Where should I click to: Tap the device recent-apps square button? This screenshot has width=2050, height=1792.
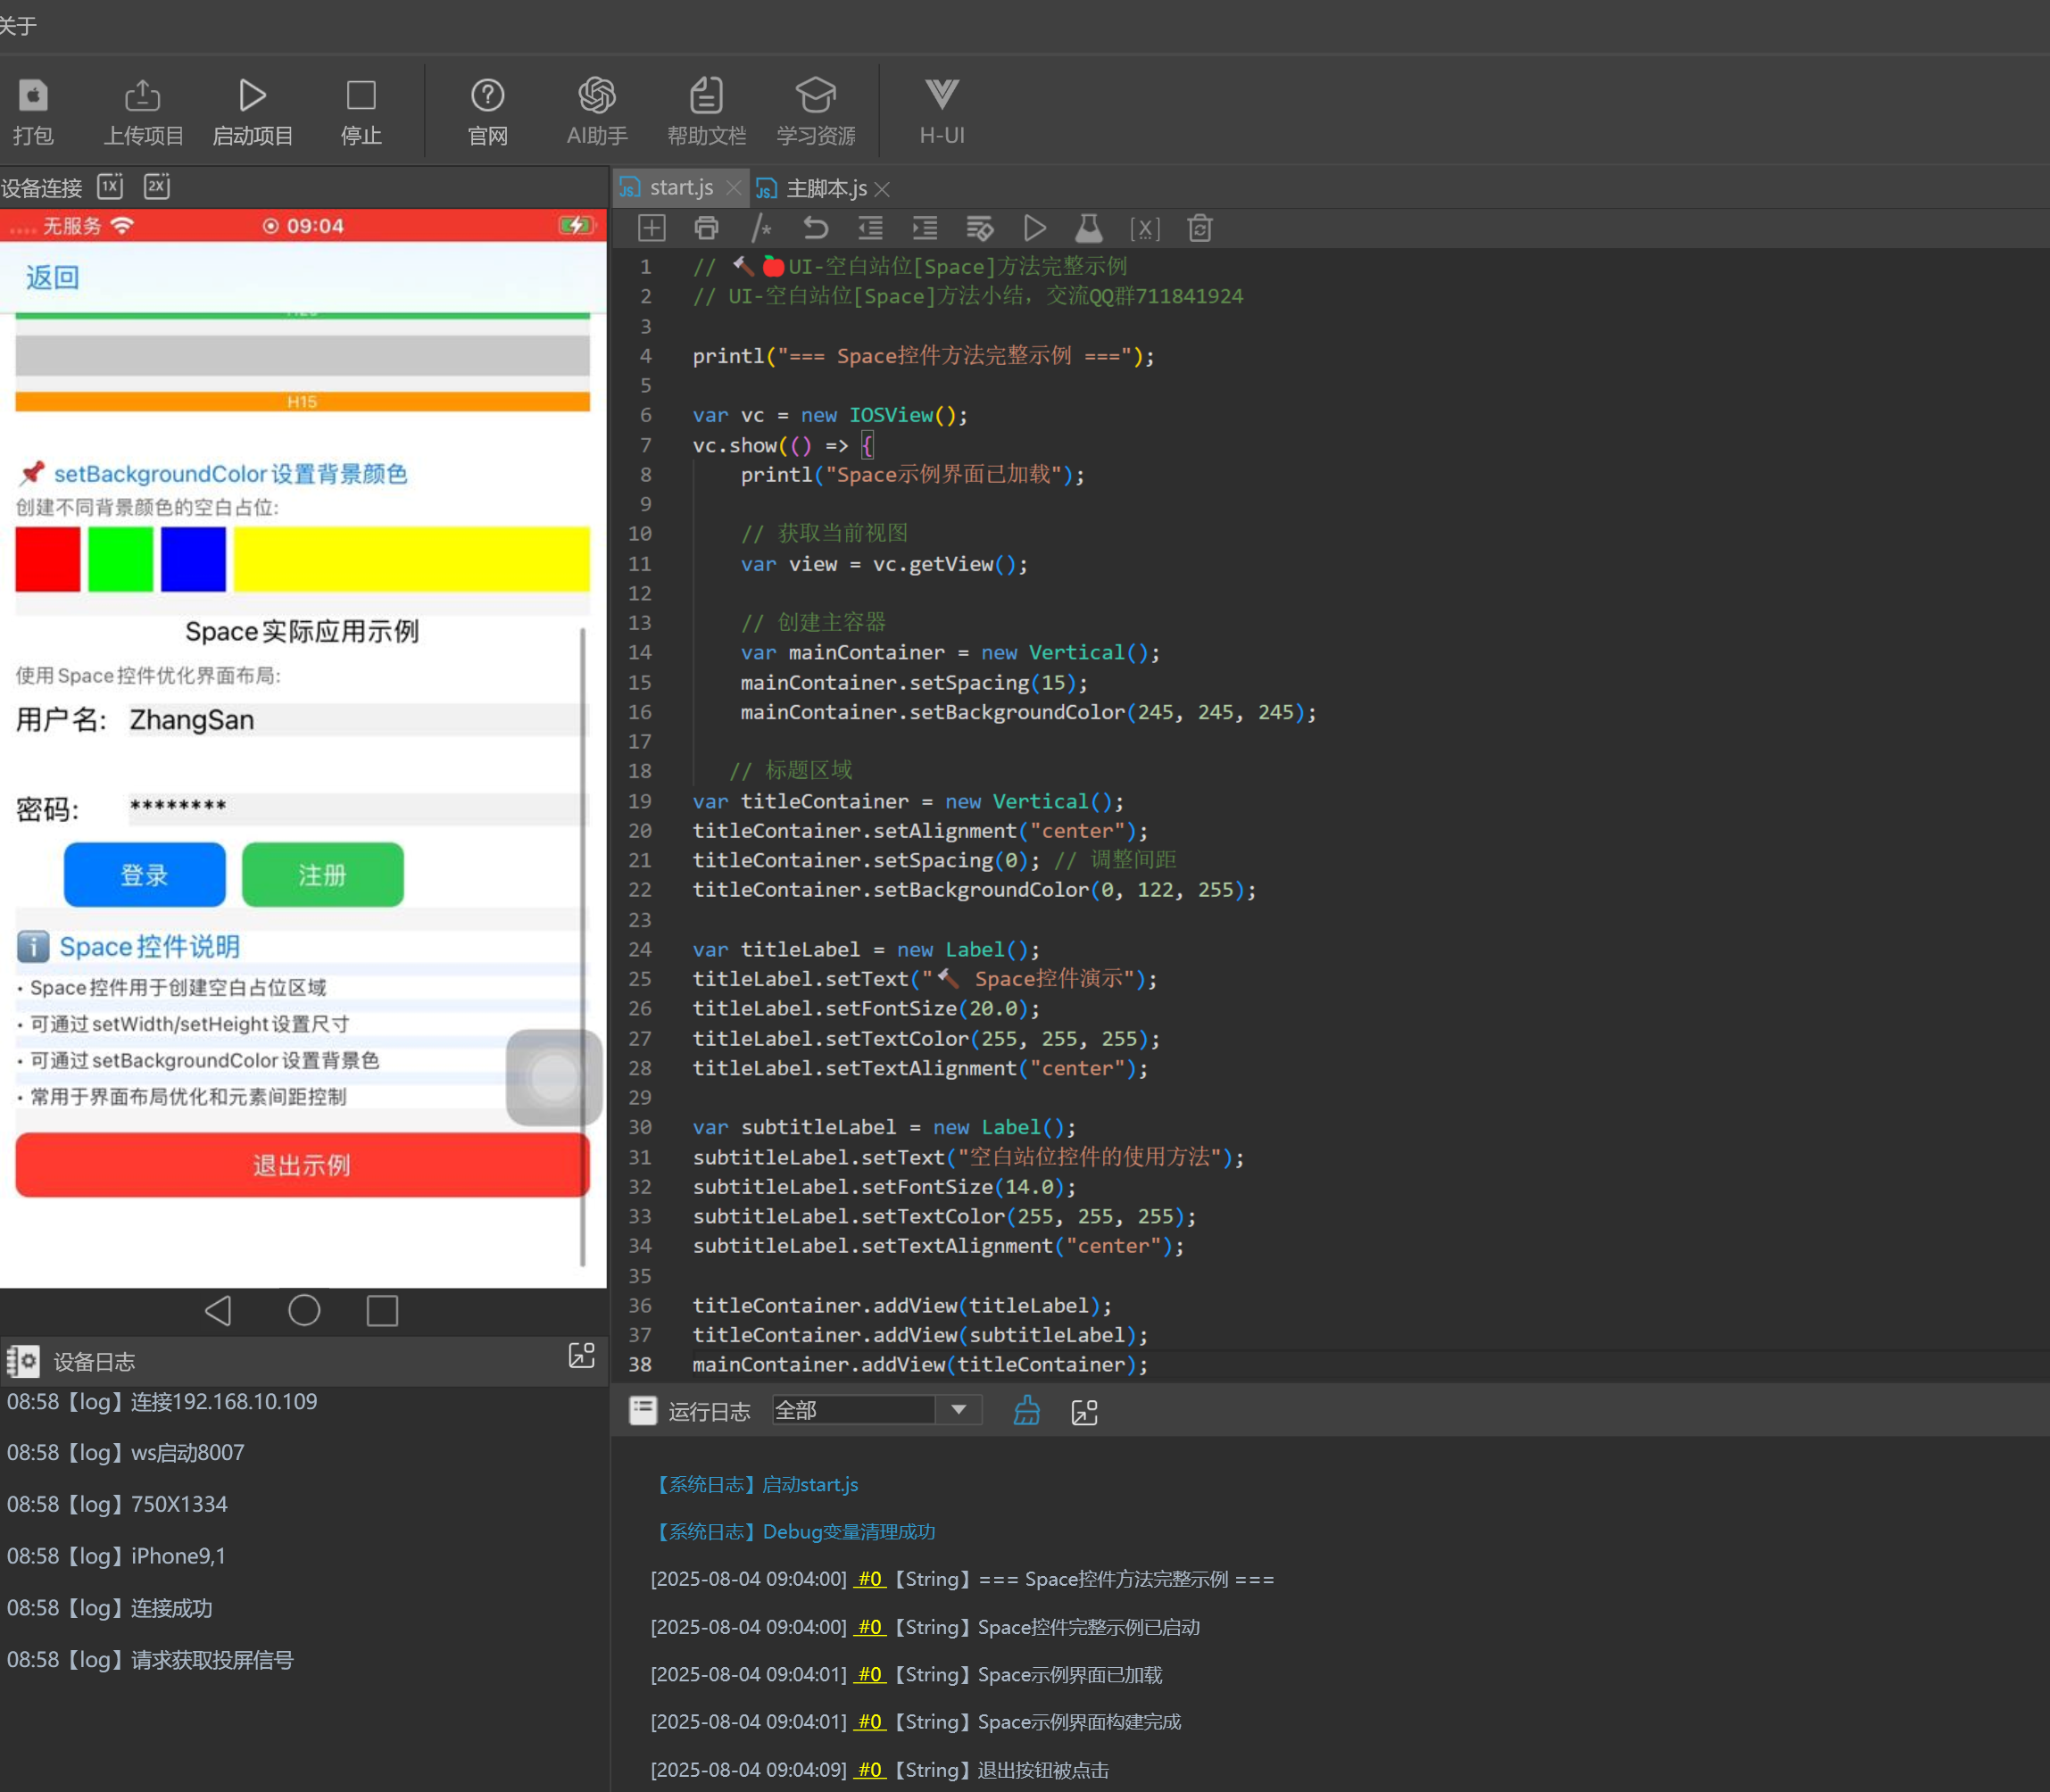(x=382, y=1310)
